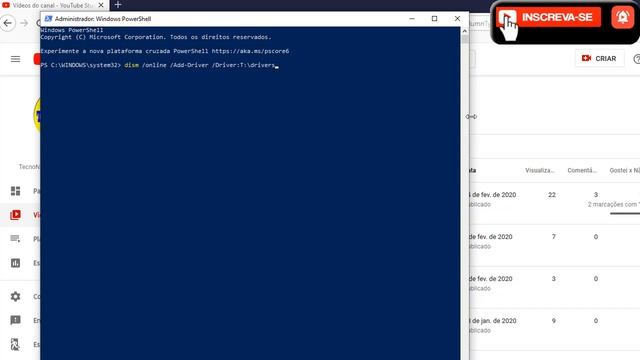
Task: Click the notification bell icon
Action: pos(622,17)
